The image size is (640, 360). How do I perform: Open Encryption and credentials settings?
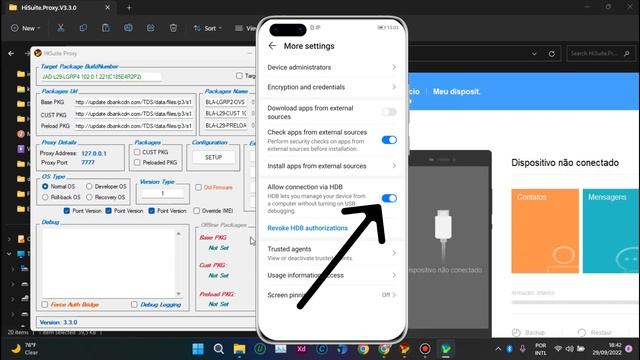click(x=331, y=87)
